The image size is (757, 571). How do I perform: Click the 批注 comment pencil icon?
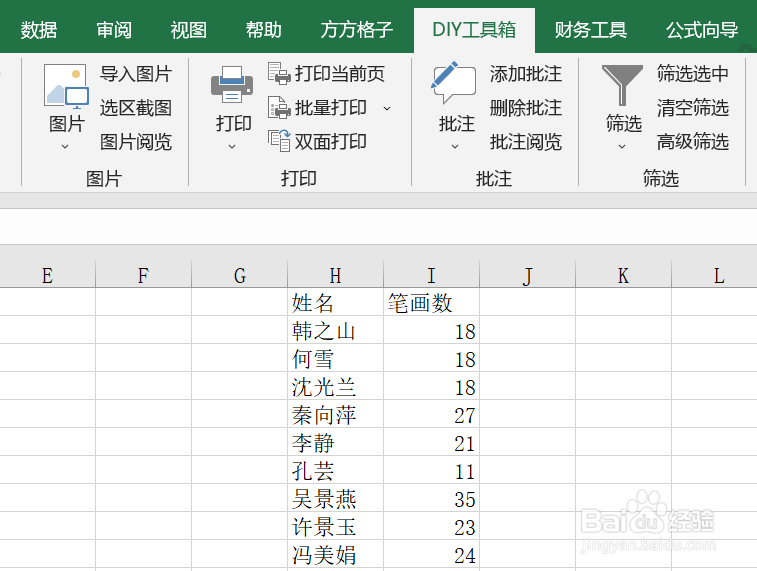[453, 82]
